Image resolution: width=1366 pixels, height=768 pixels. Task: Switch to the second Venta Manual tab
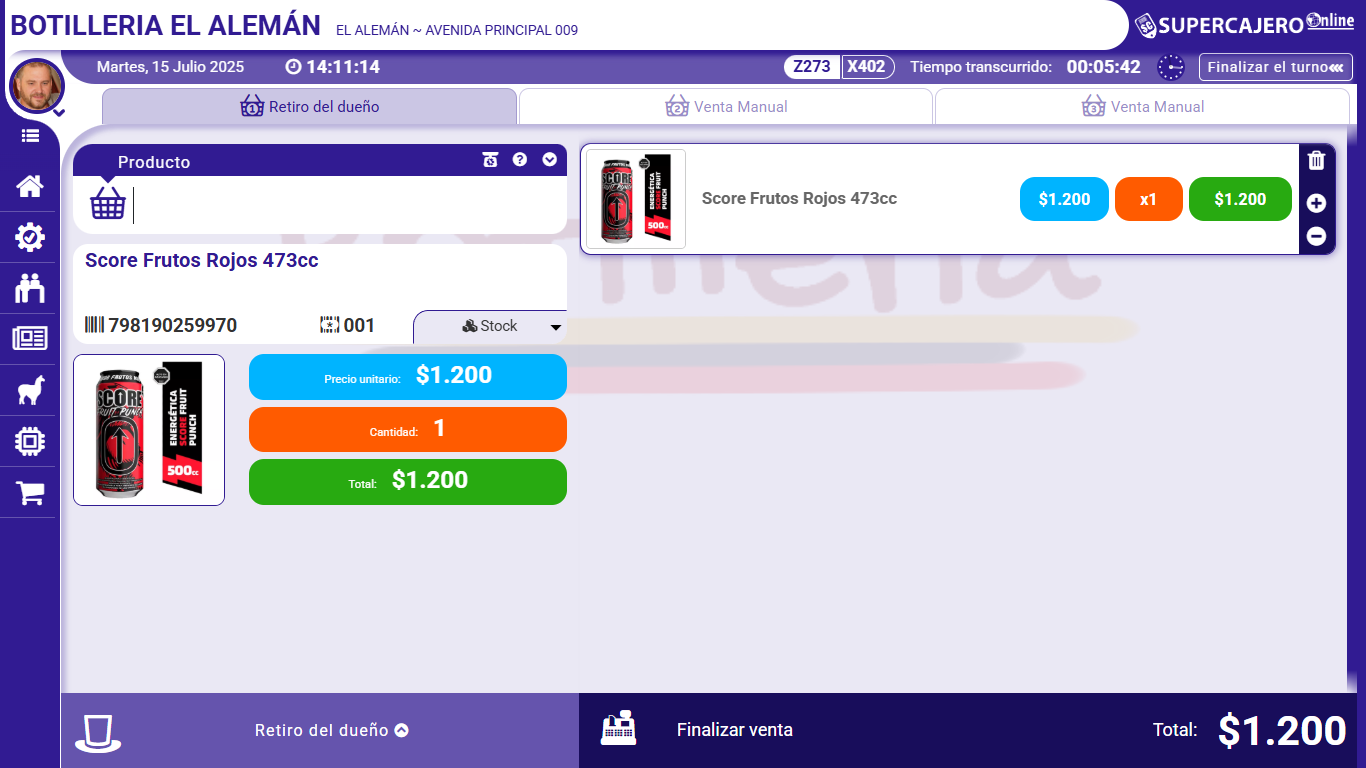click(x=726, y=106)
